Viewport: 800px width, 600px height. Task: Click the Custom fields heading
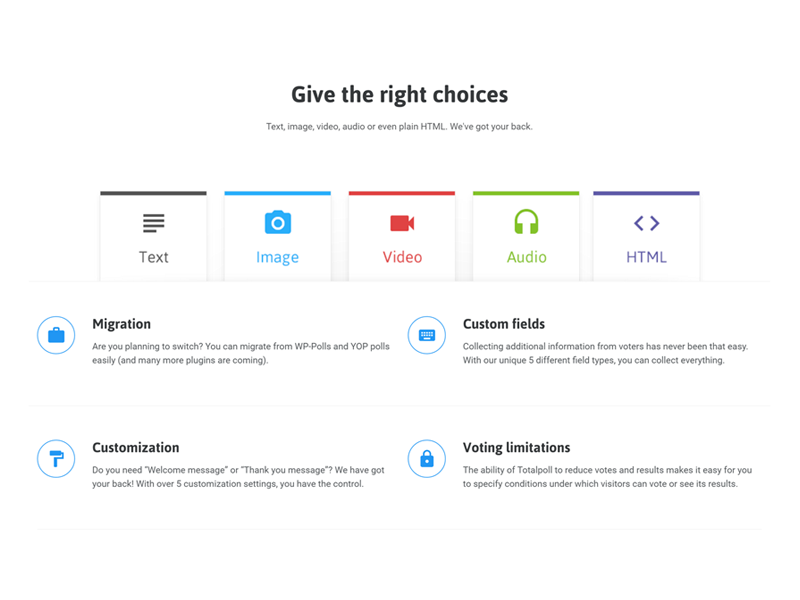(x=504, y=324)
